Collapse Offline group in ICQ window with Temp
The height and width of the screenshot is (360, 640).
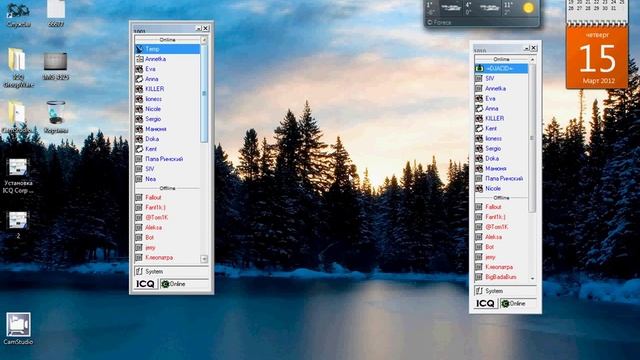(x=167, y=188)
